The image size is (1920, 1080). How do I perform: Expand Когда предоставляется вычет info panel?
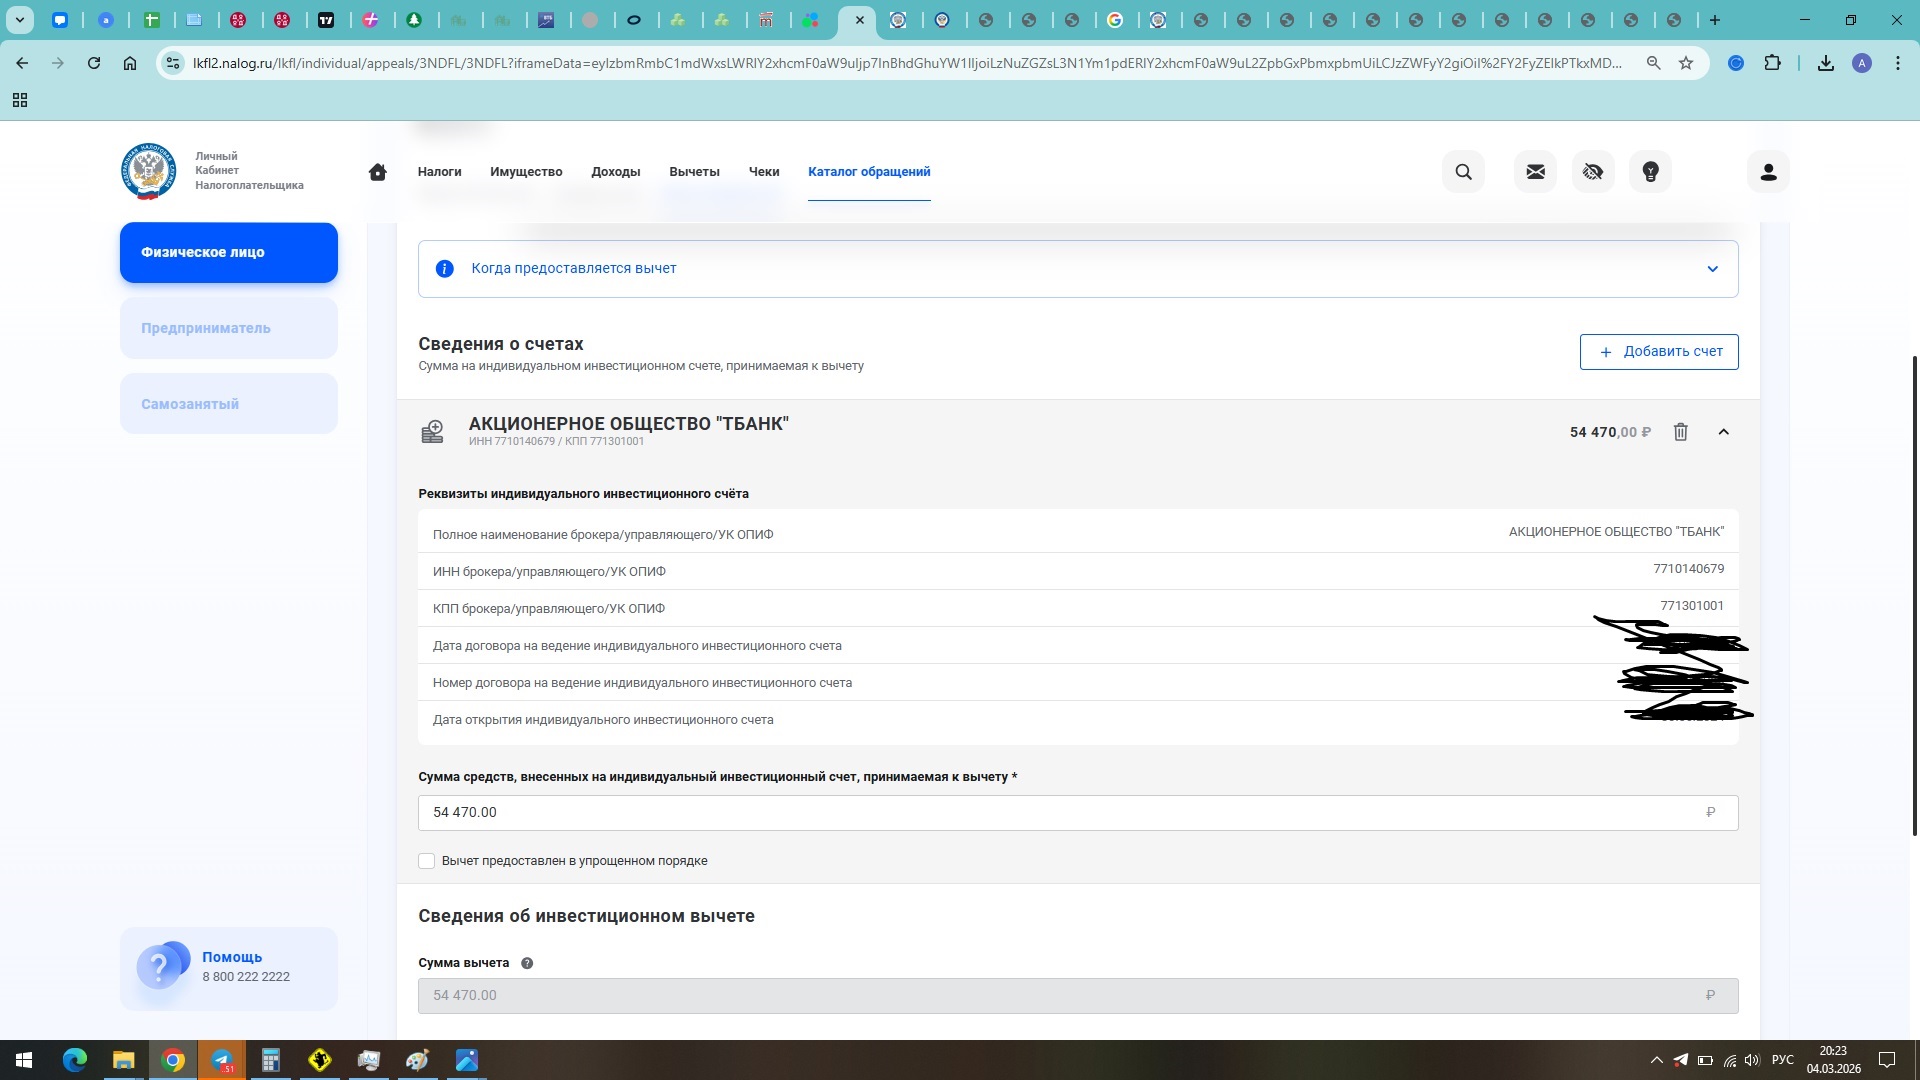[1712, 269]
